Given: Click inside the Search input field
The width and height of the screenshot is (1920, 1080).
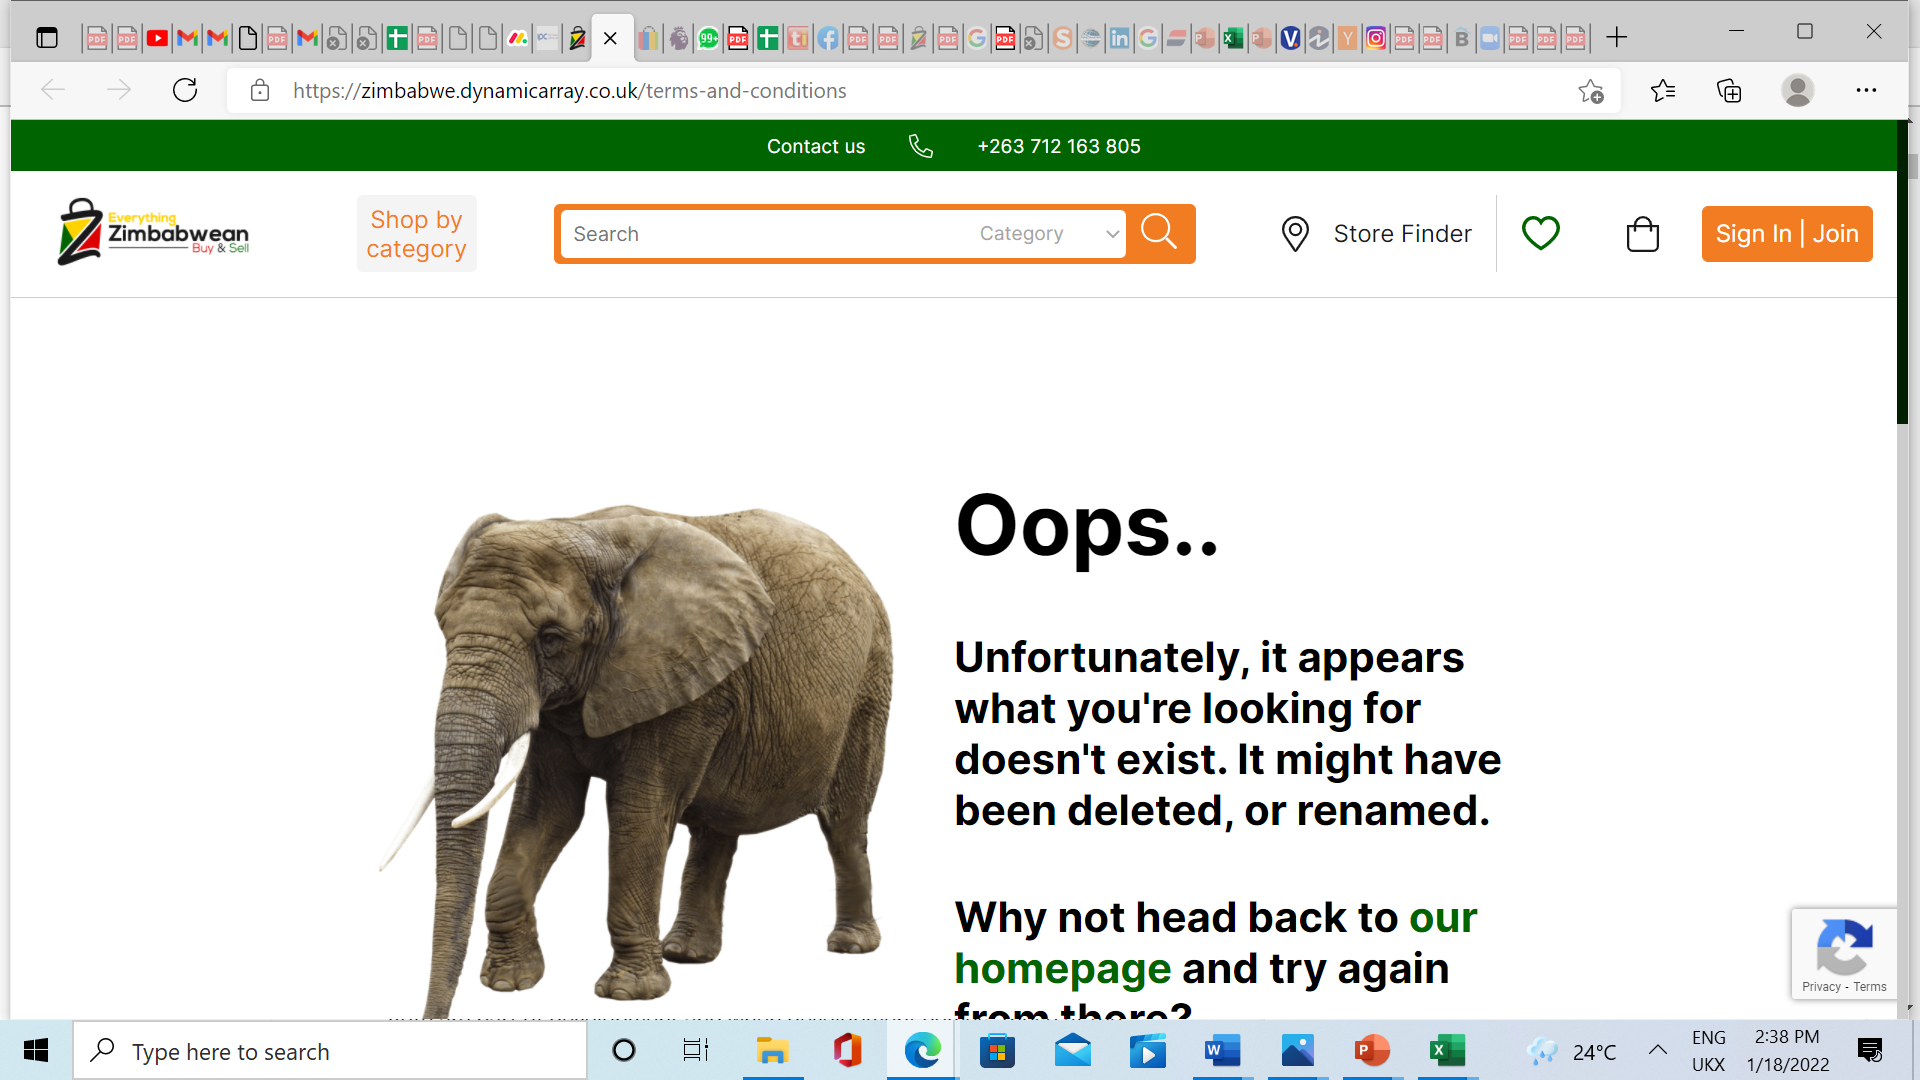Looking at the screenshot, I should click(760, 234).
